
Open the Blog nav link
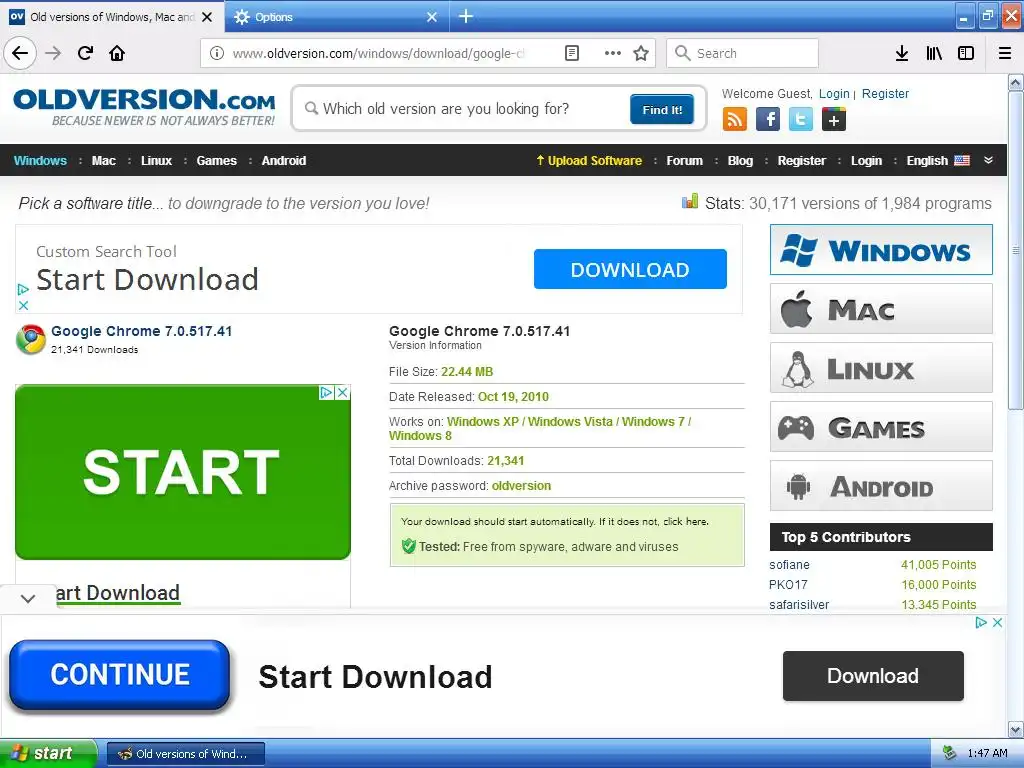(x=740, y=161)
